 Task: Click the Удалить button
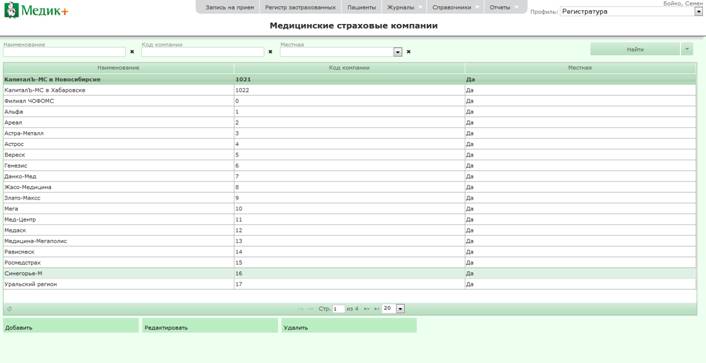pyautogui.click(x=349, y=326)
